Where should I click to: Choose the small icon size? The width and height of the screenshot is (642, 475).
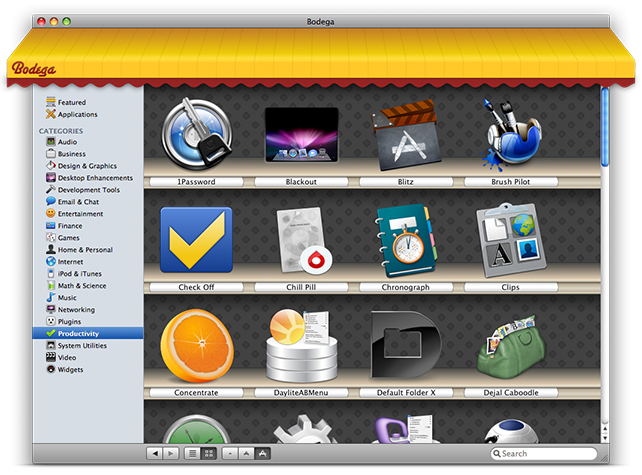point(230,454)
